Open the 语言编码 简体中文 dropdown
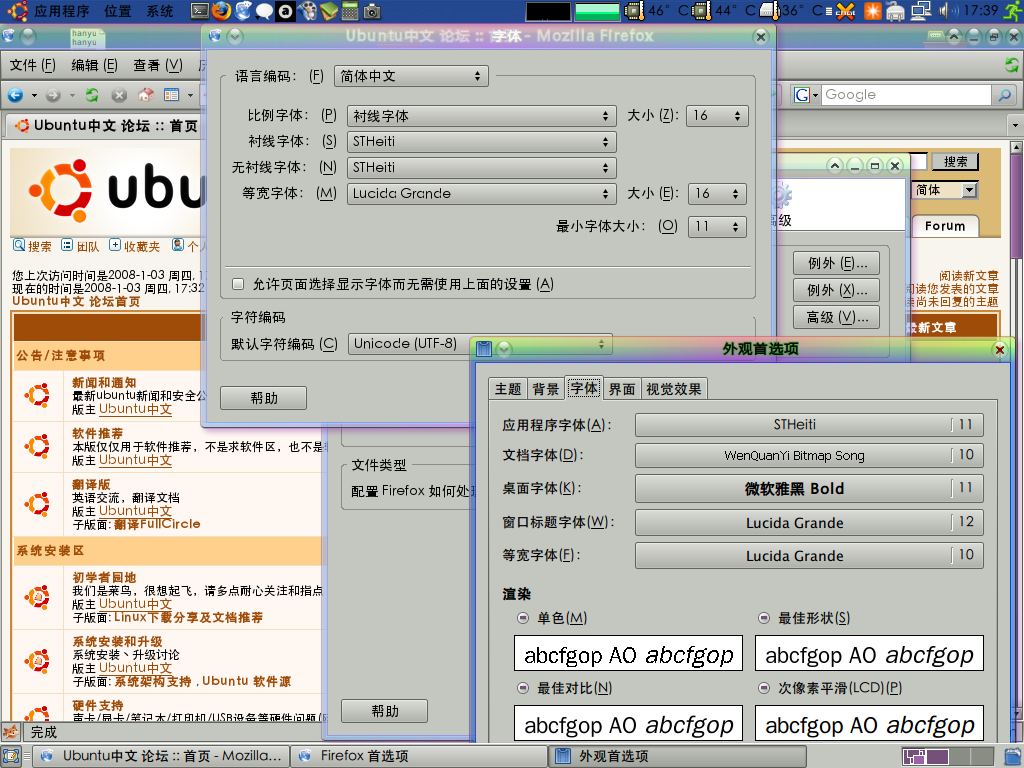The image size is (1024, 768). [411, 76]
